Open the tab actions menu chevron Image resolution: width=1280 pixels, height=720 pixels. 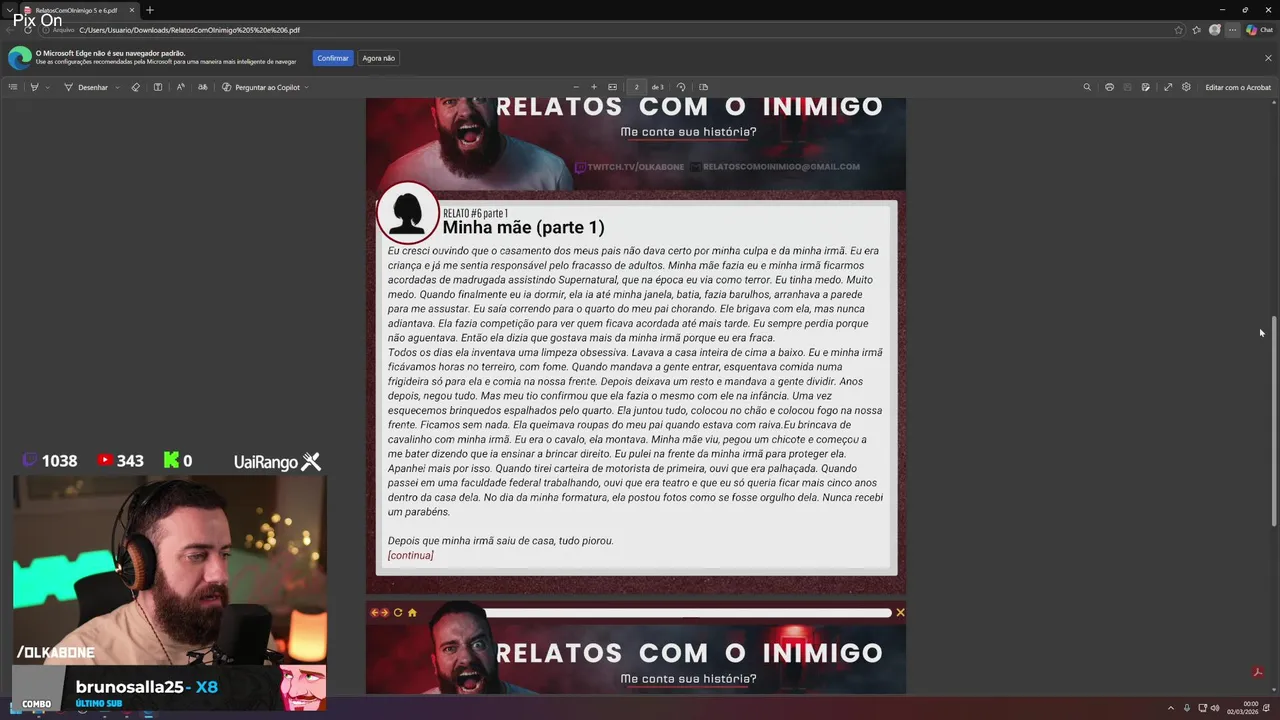click(x=8, y=10)
